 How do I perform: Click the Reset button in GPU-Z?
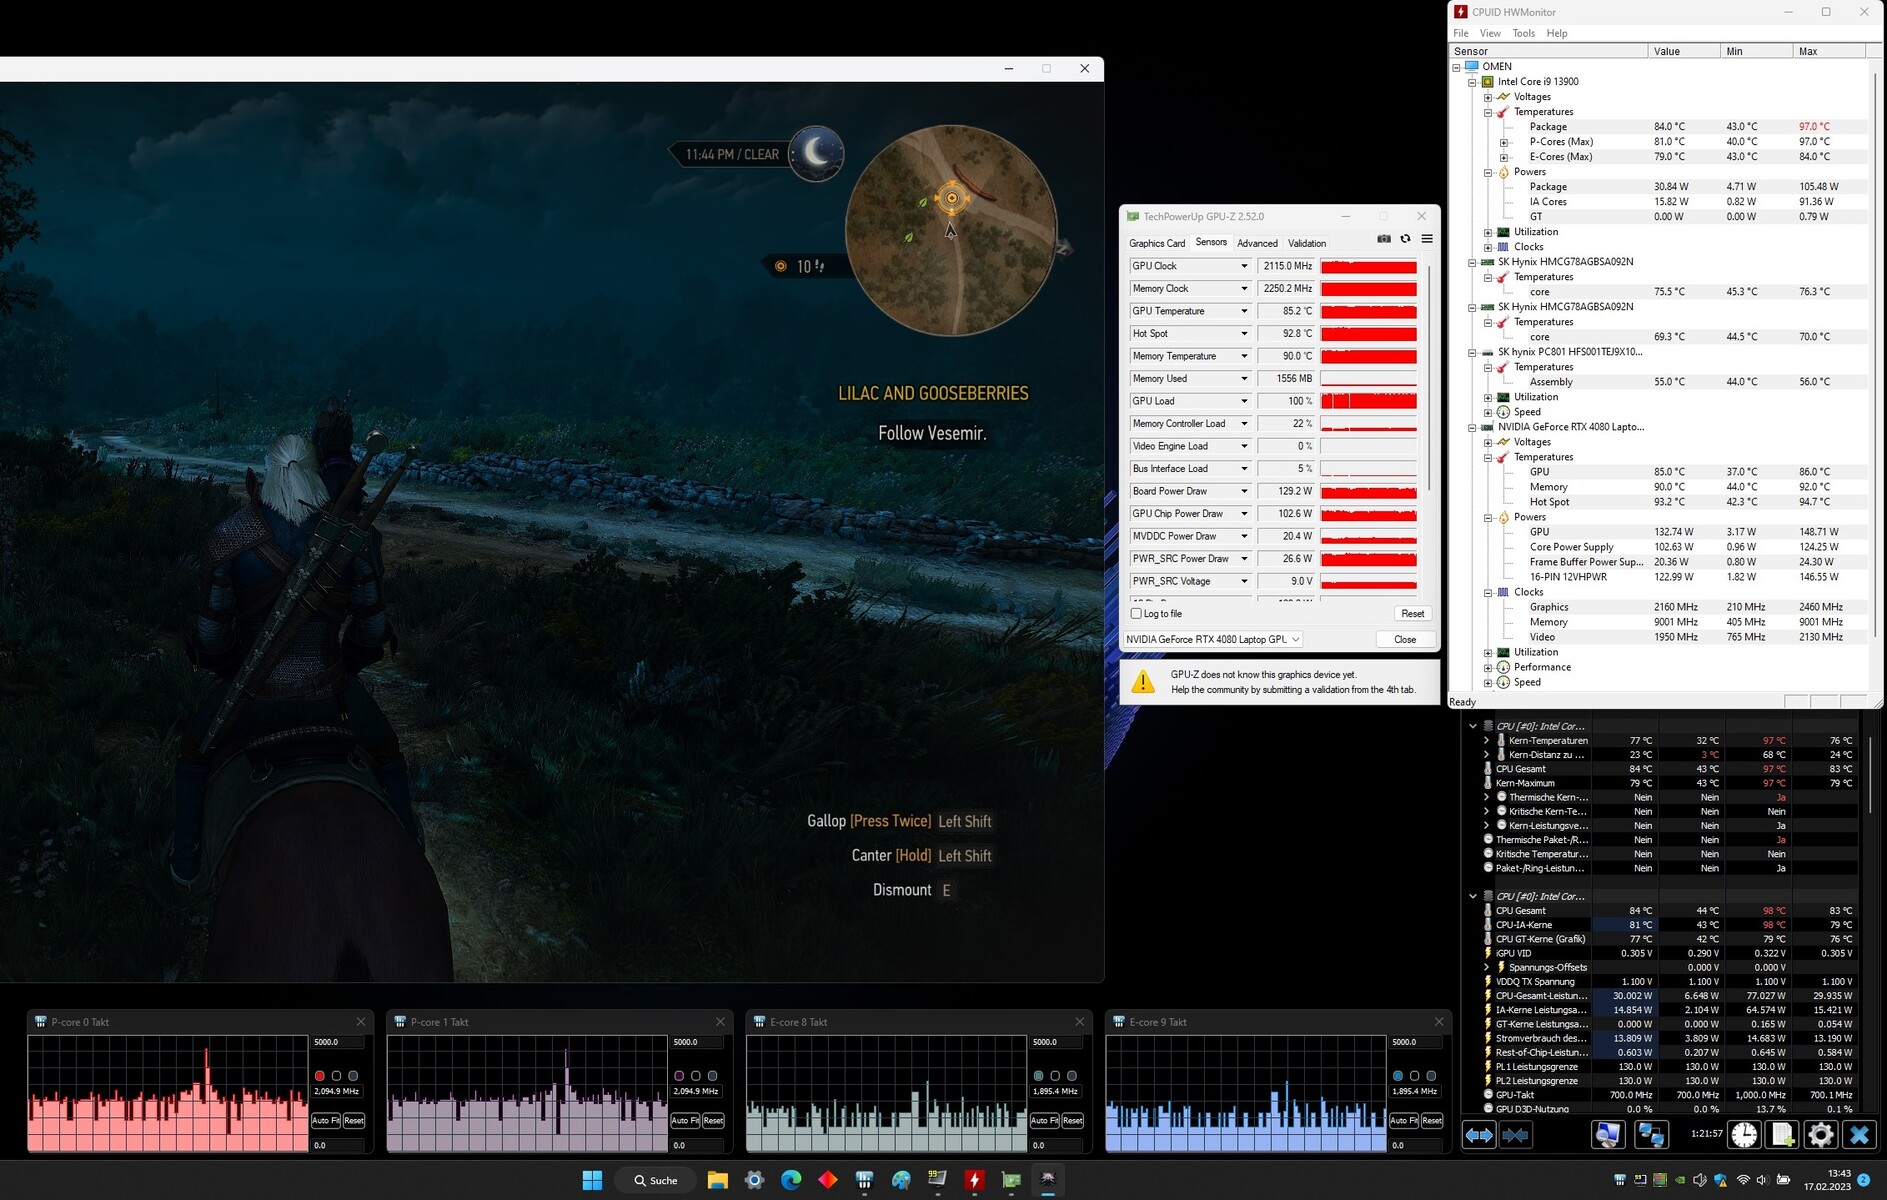(1412, 613)
